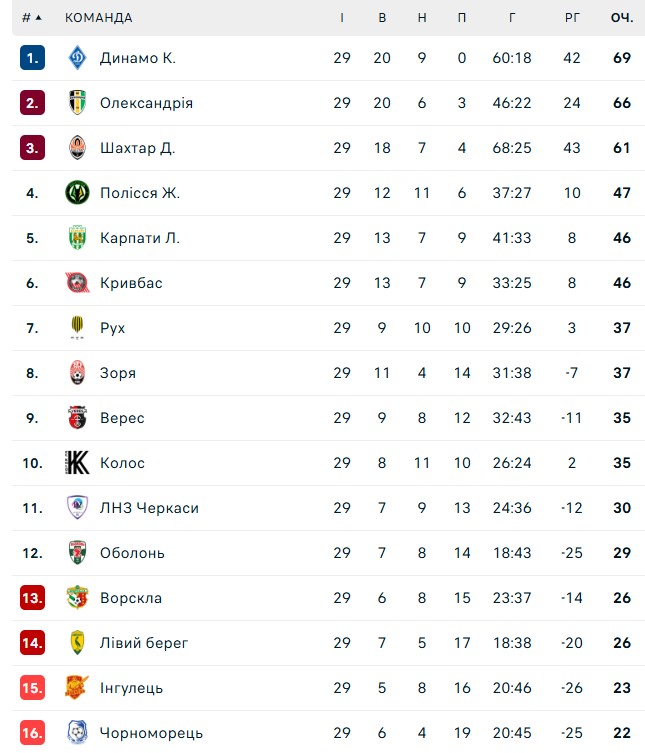
Task: Click the red position 16 badge
Action: point(32,733)
